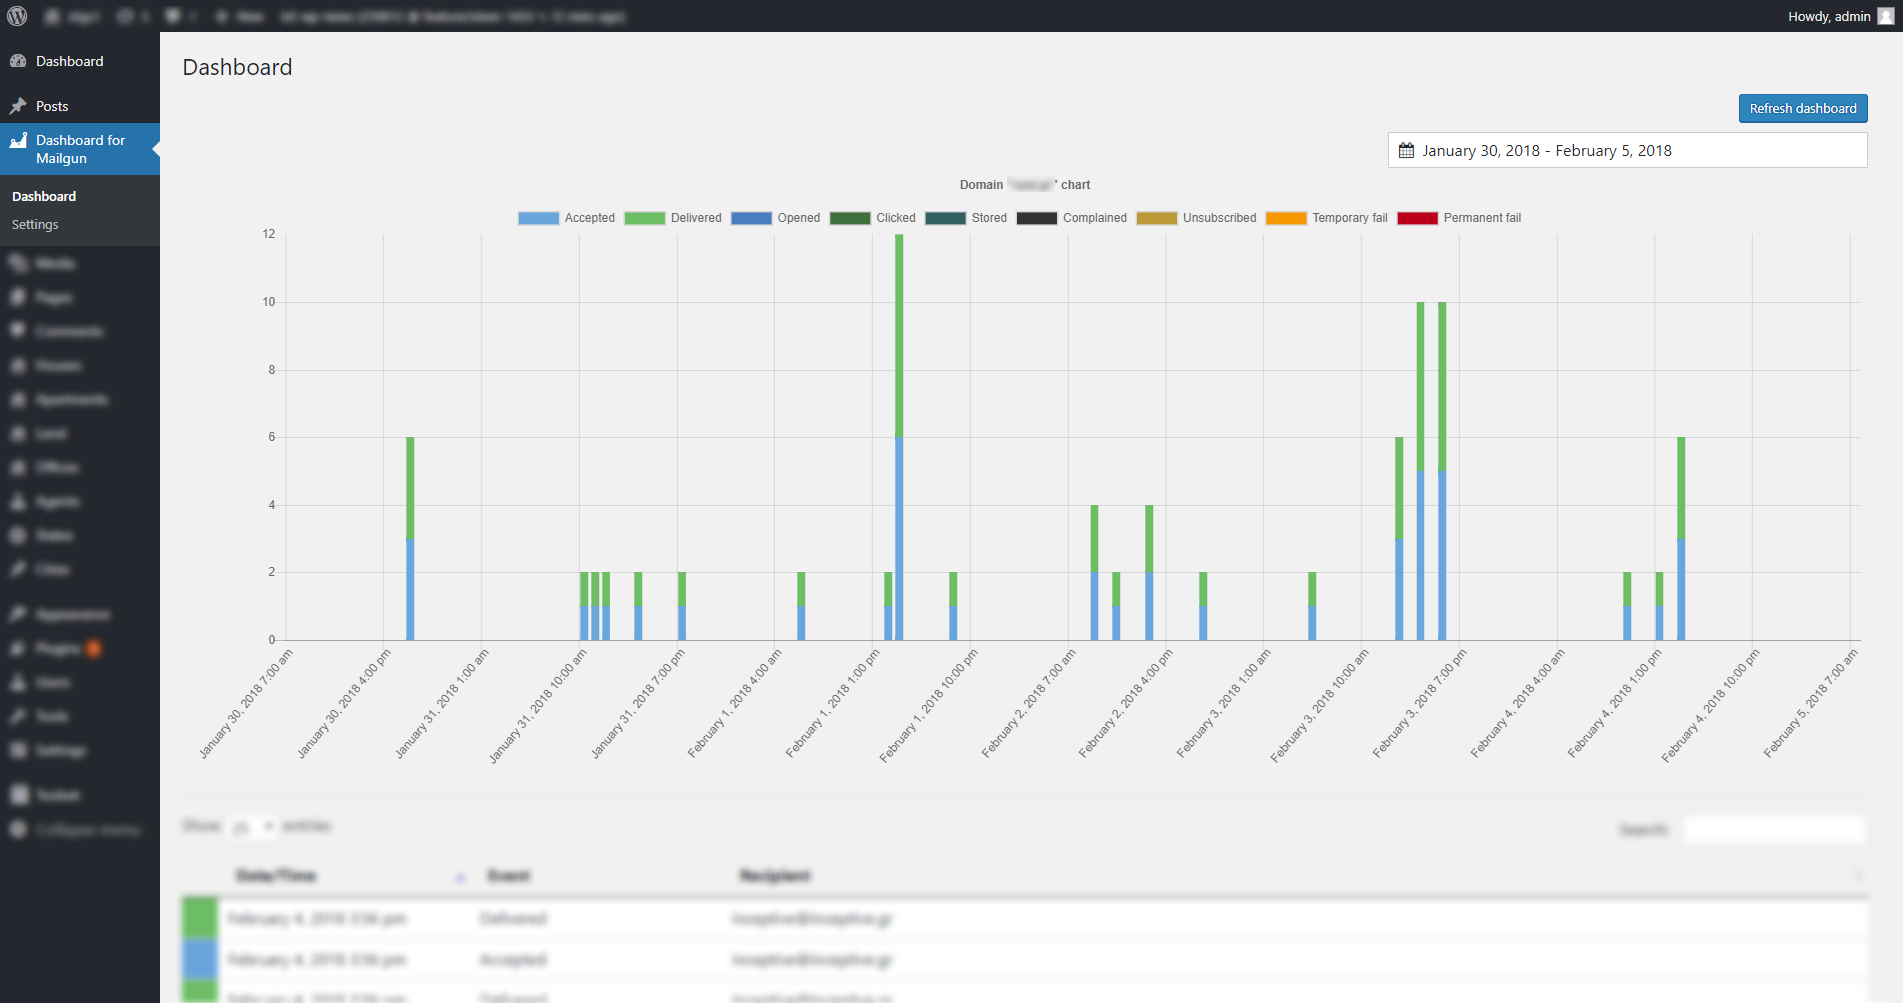Toggle the Clicked dataset legend label

click(896, 218)
